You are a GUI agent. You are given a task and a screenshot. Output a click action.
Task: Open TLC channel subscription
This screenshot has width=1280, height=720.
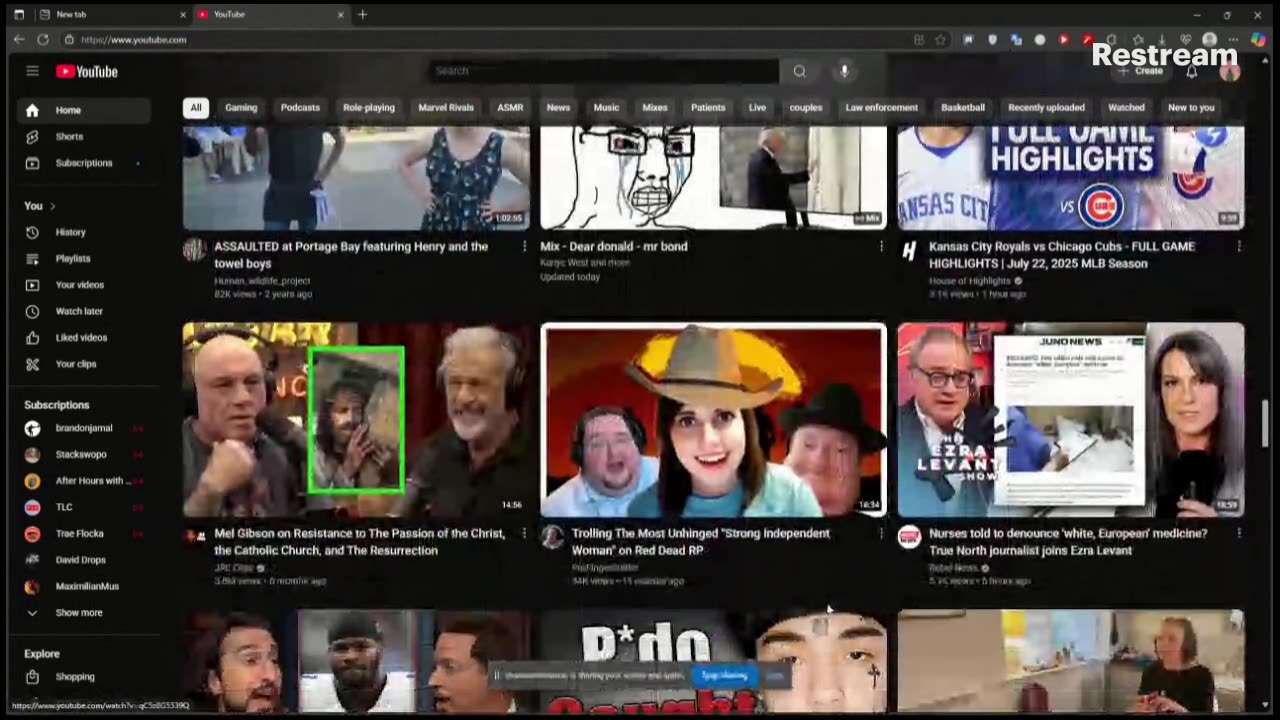(x=84, y=507)
